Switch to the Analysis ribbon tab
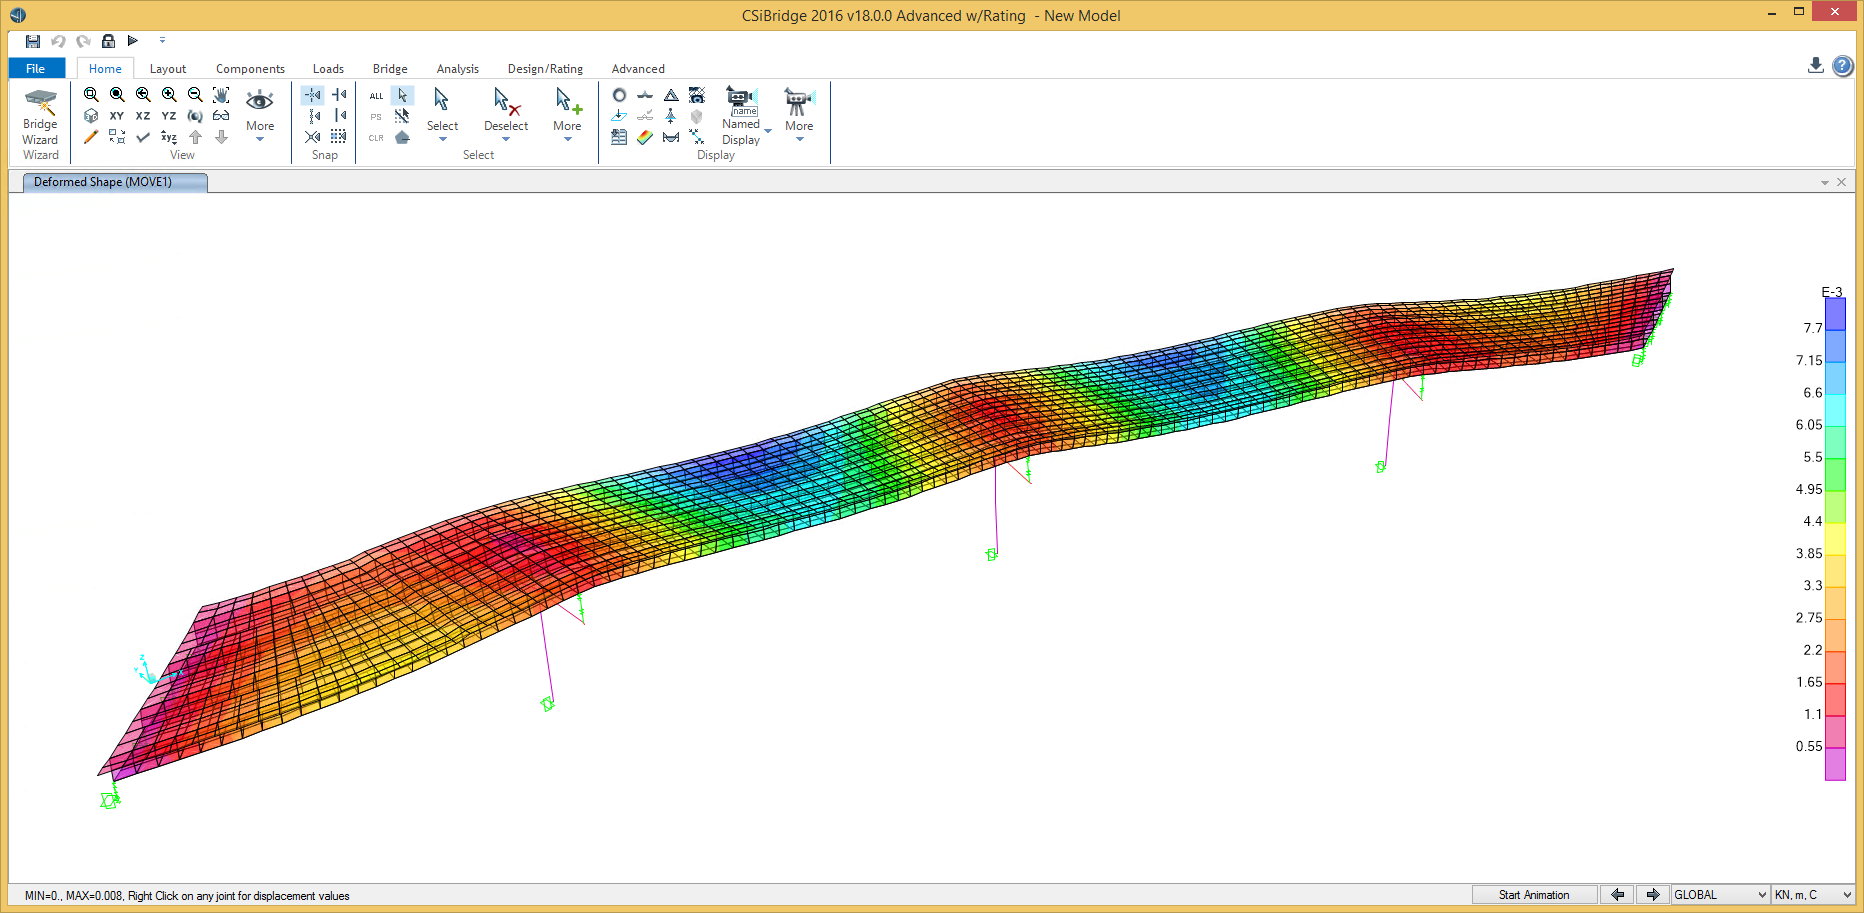 click(457, 69)
